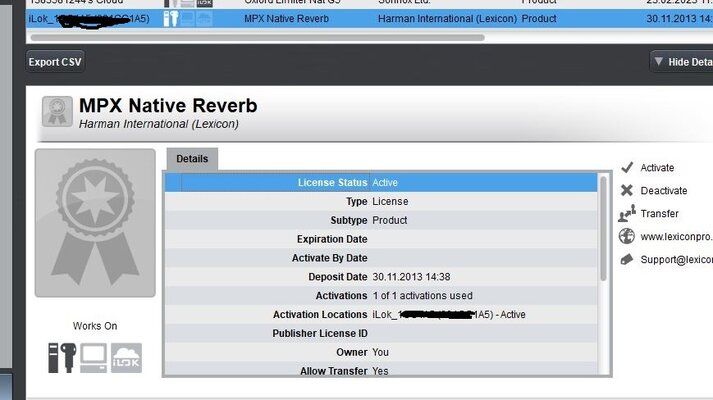713x400 pixels.
Task: Click the large license ribbon thumbnail
Action: pyautogui.click(x=95, y=223)
